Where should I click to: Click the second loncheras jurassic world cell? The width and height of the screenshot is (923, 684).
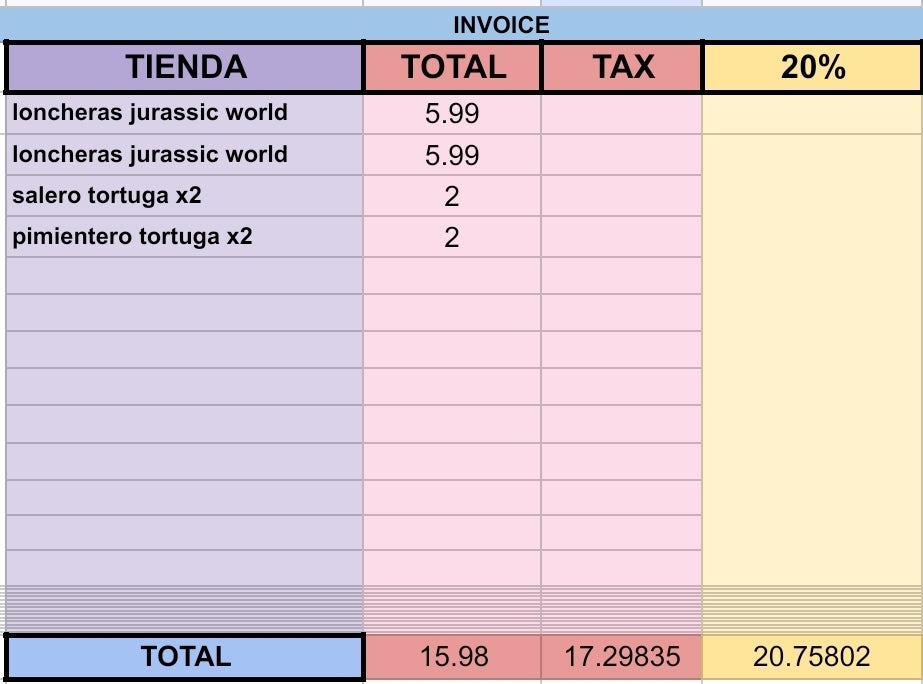pos(185,155)
